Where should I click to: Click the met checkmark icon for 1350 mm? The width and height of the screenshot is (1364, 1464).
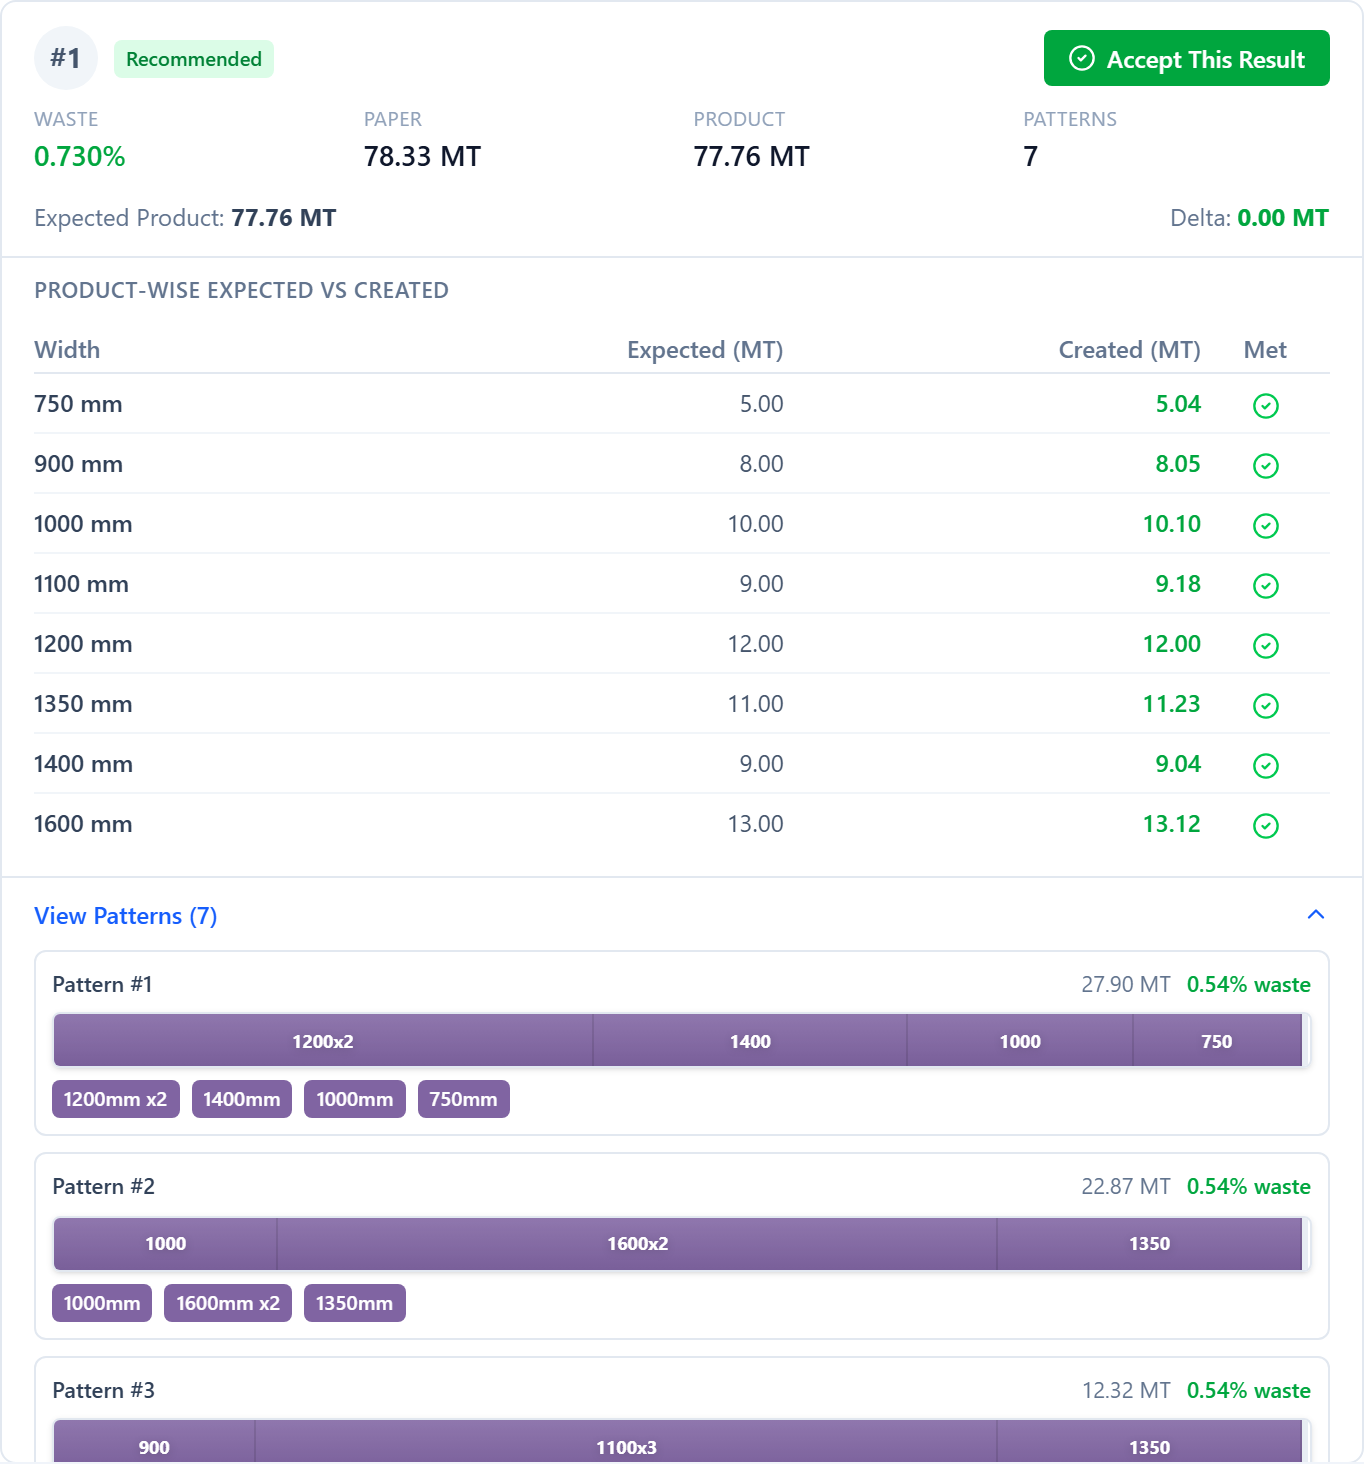pyautogui.click(x=1266, y=705)
